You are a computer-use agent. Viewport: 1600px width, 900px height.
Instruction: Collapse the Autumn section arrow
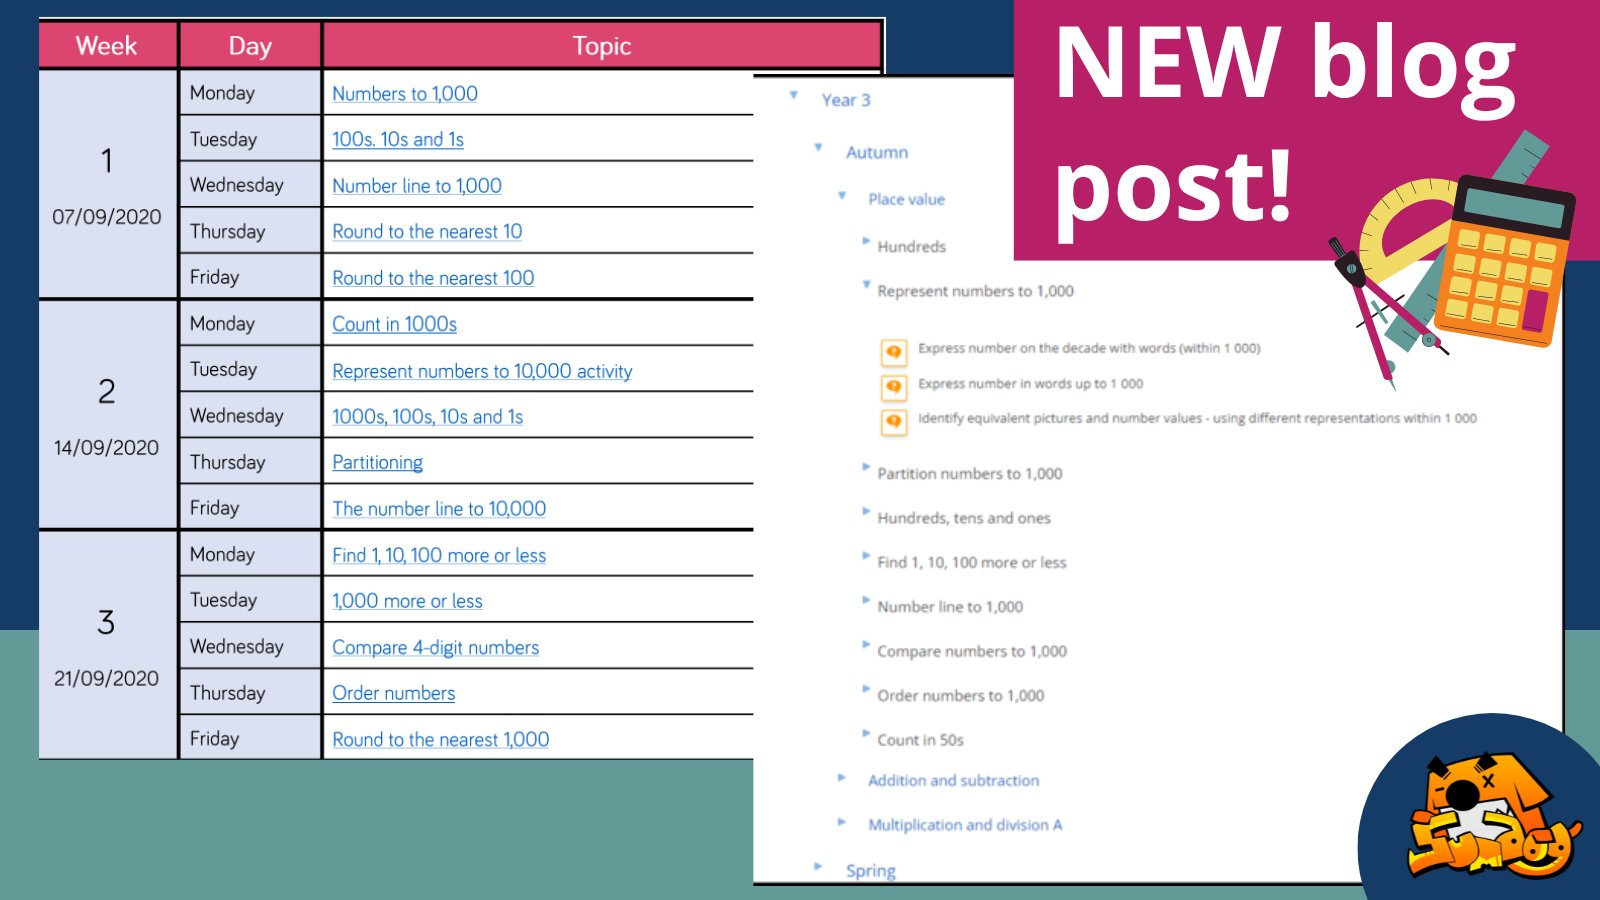coord(818,148)
